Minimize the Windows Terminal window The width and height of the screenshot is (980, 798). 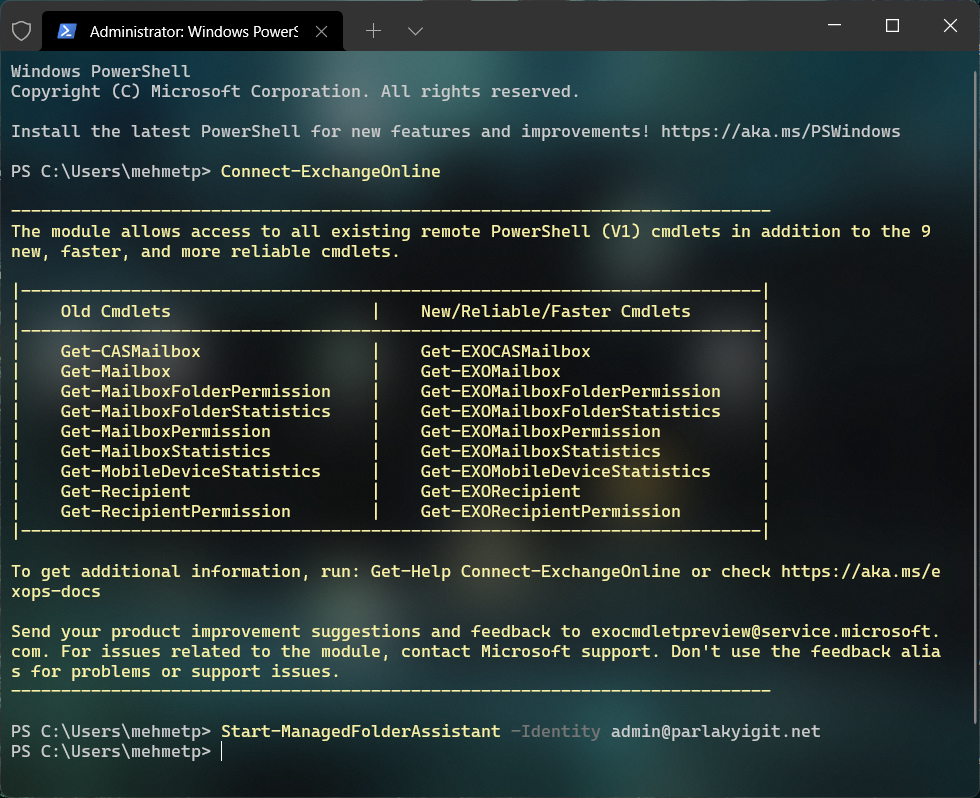tap(834, 26)
